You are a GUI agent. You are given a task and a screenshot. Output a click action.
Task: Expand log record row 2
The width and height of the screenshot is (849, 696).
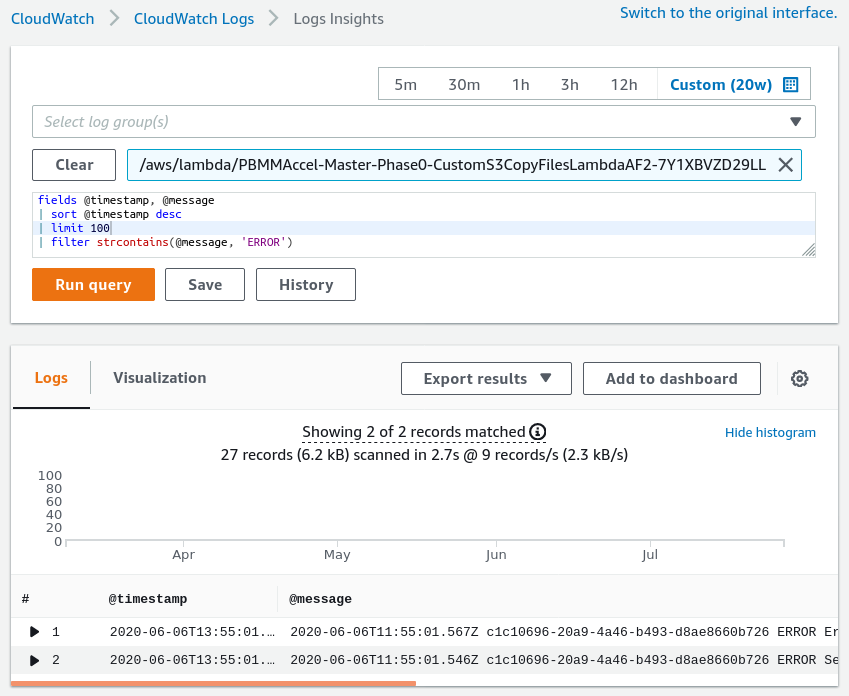tap(35, 660)
